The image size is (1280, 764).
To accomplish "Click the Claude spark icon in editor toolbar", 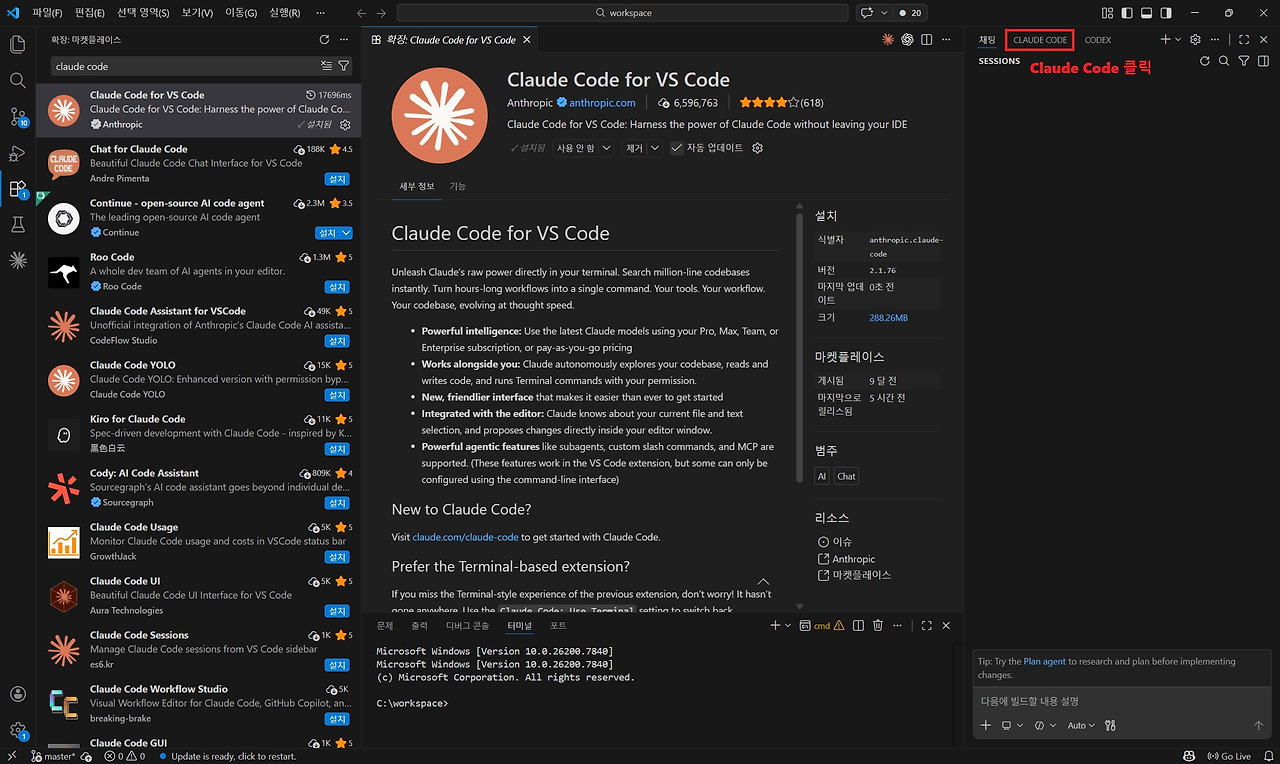I will (x=888, y=40).
